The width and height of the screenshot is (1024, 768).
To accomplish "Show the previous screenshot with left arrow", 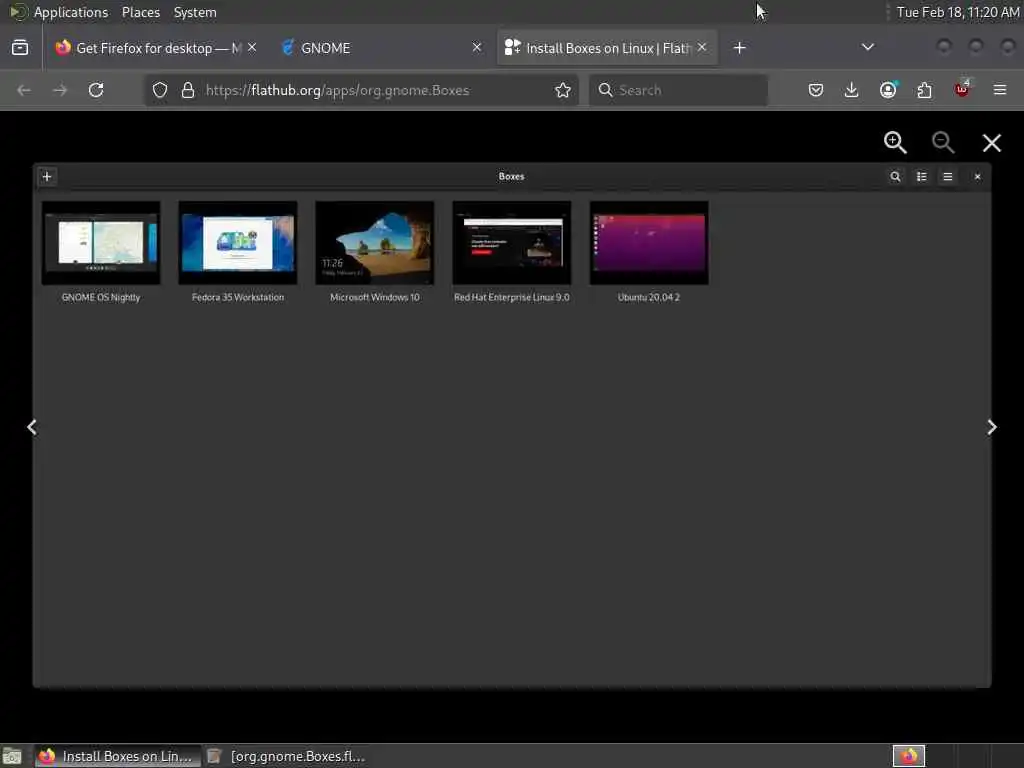I will coord(32,427).
